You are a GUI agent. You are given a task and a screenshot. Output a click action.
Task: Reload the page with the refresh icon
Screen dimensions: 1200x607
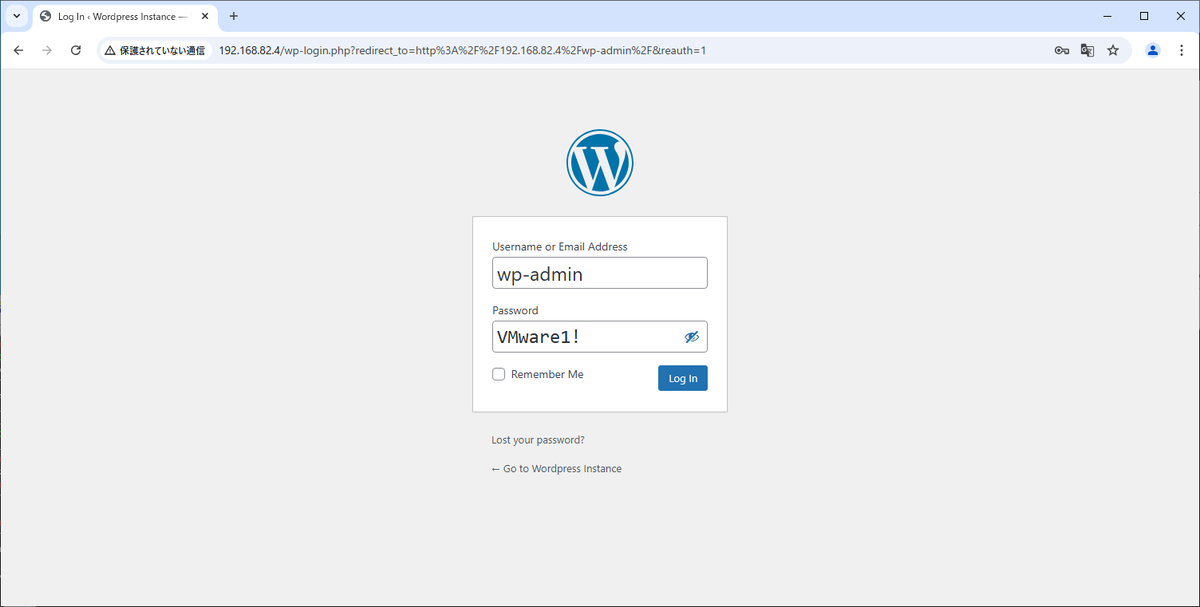[76, 50]
